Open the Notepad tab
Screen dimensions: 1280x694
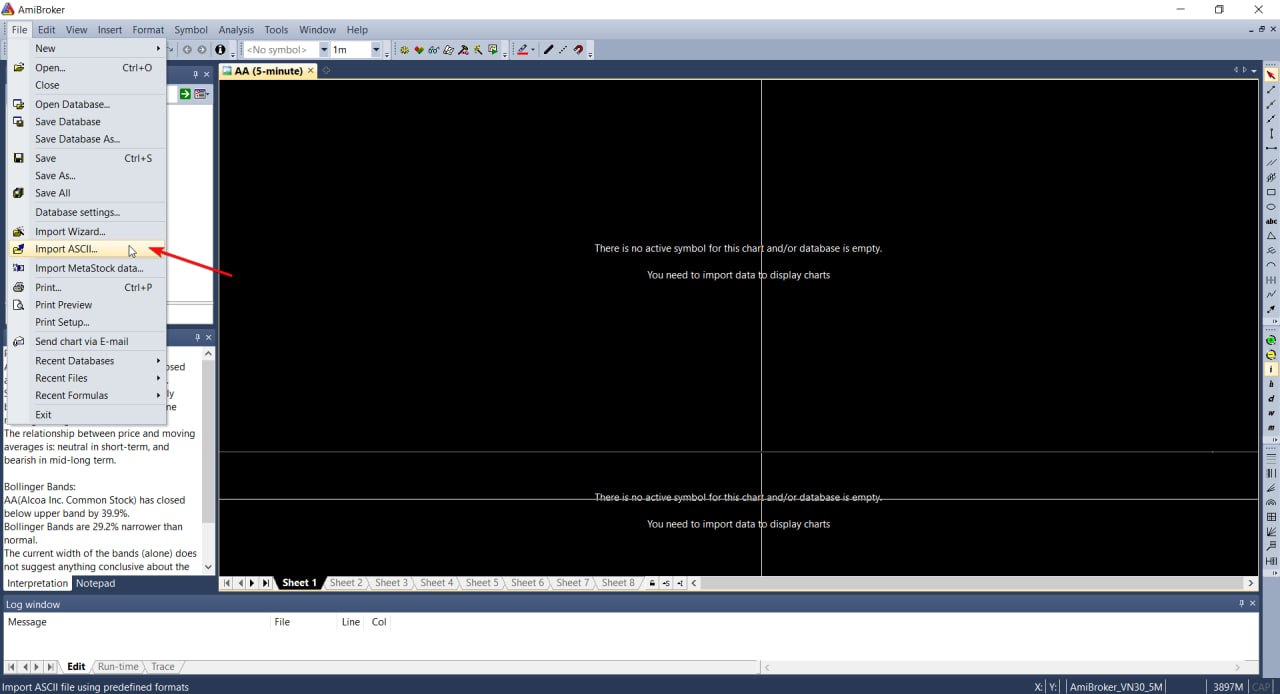[x=95, y=583]
